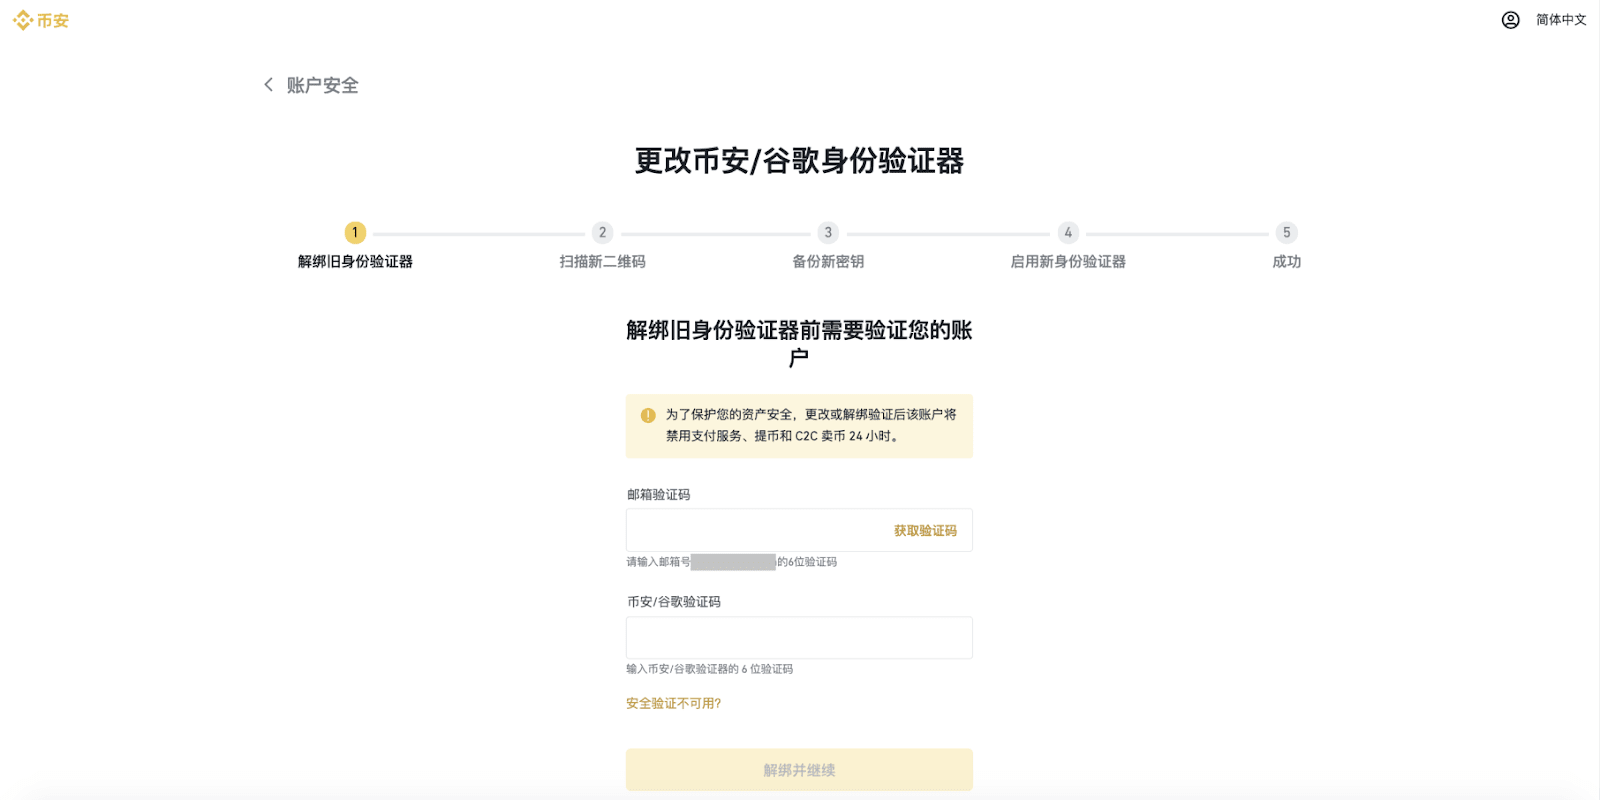Screen dimensions: 1600x800
Task: Click the 成功 step label
Action: click(x=1287, y=262)
